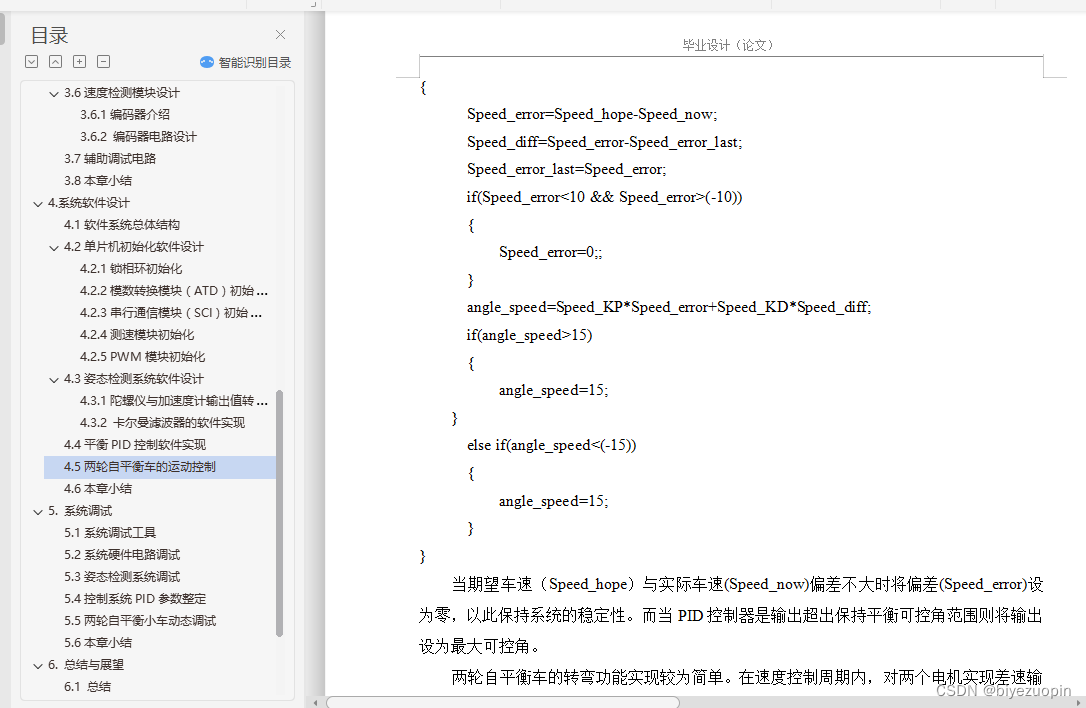Go to 3.6.1 编码器介绍
Screen dimensions: 1086x708
[x=125, y=114]
